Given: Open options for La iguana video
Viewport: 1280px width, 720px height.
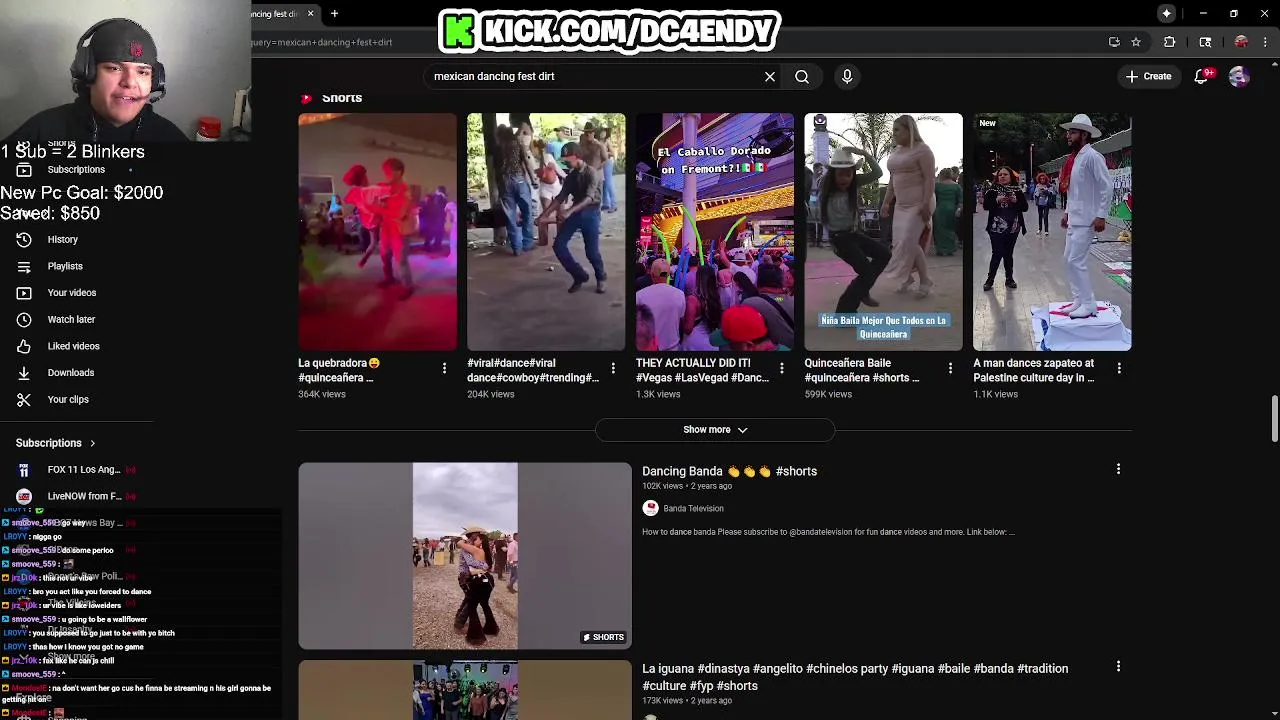Looking at the screenshot, I should click(1118, 666).
